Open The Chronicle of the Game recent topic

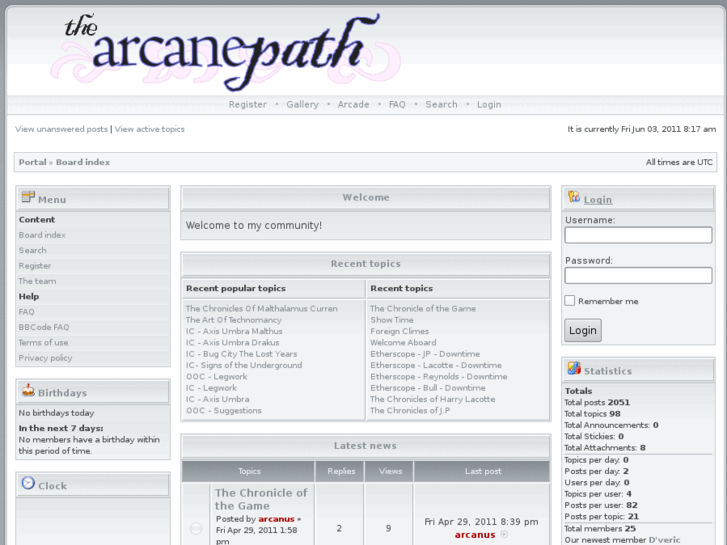click(x=423, y=308)
